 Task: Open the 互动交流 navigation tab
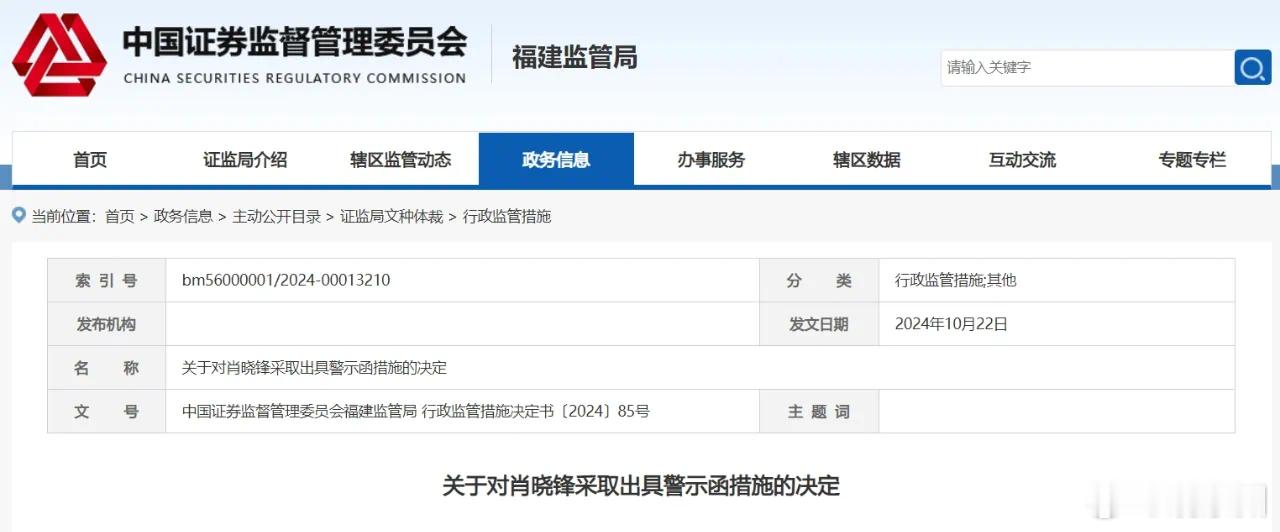(1022, 160)
